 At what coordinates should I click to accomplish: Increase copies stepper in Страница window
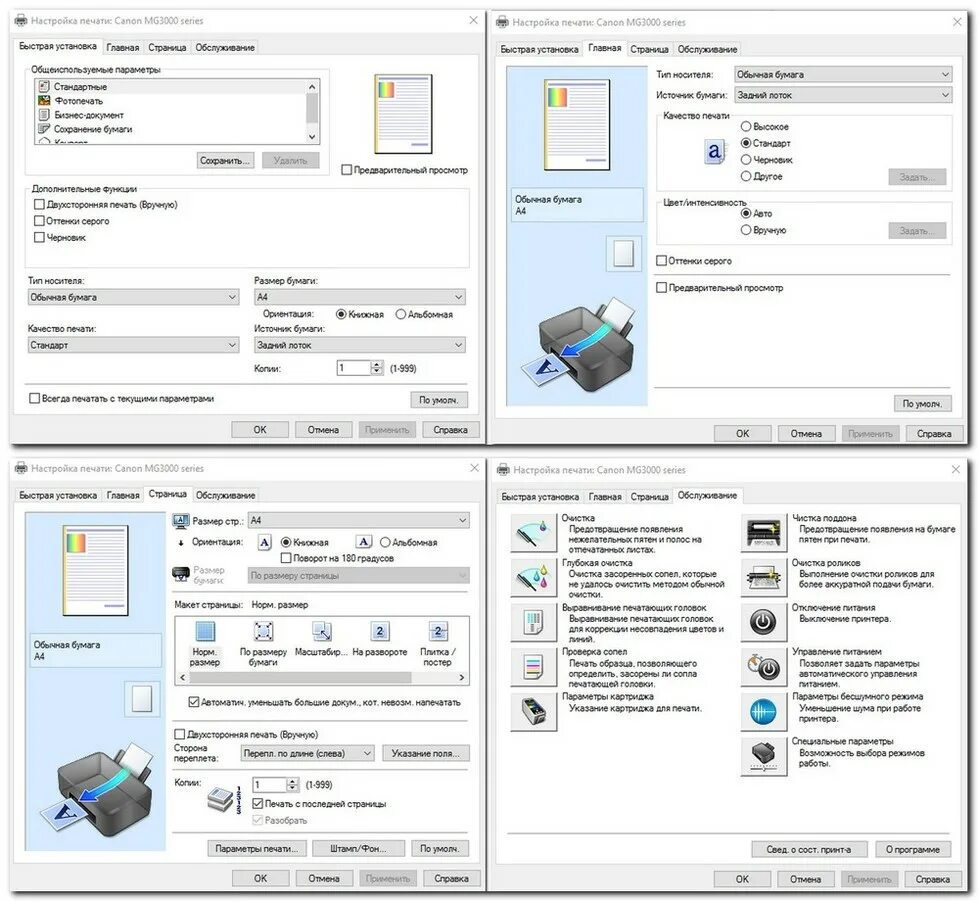tap(292, 781)
